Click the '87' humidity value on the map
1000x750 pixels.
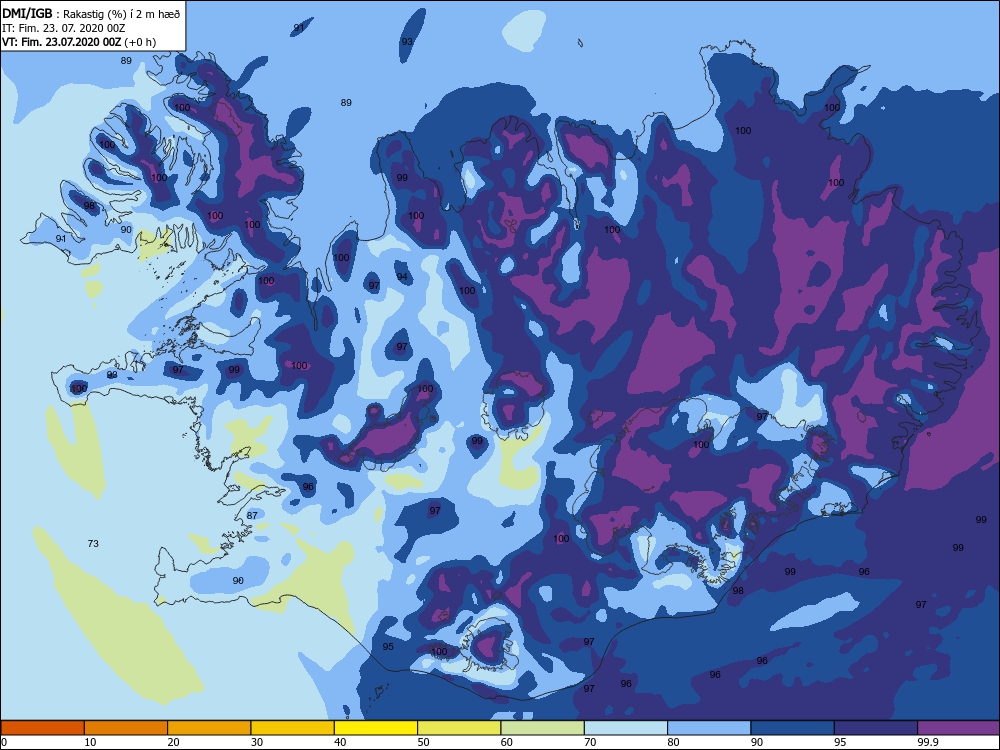[x=253, y=515]
